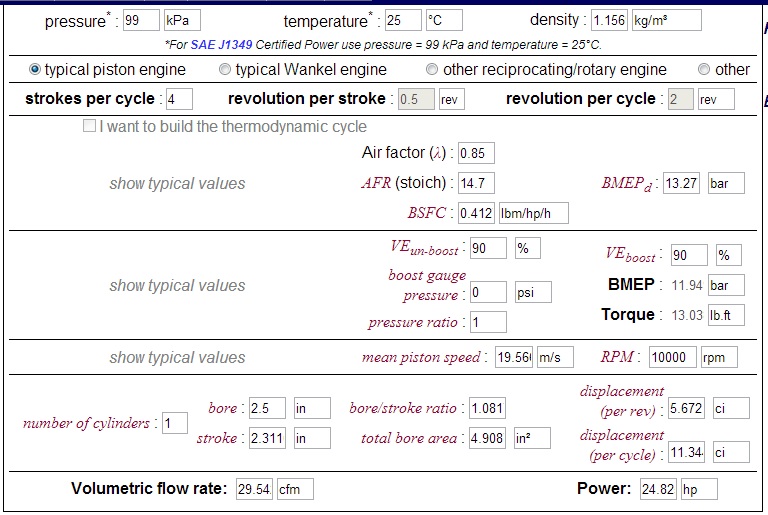Choose other reciprocating/rotary engine option
Viewport: 768px width, 515px height.
[x=432, y=70]
